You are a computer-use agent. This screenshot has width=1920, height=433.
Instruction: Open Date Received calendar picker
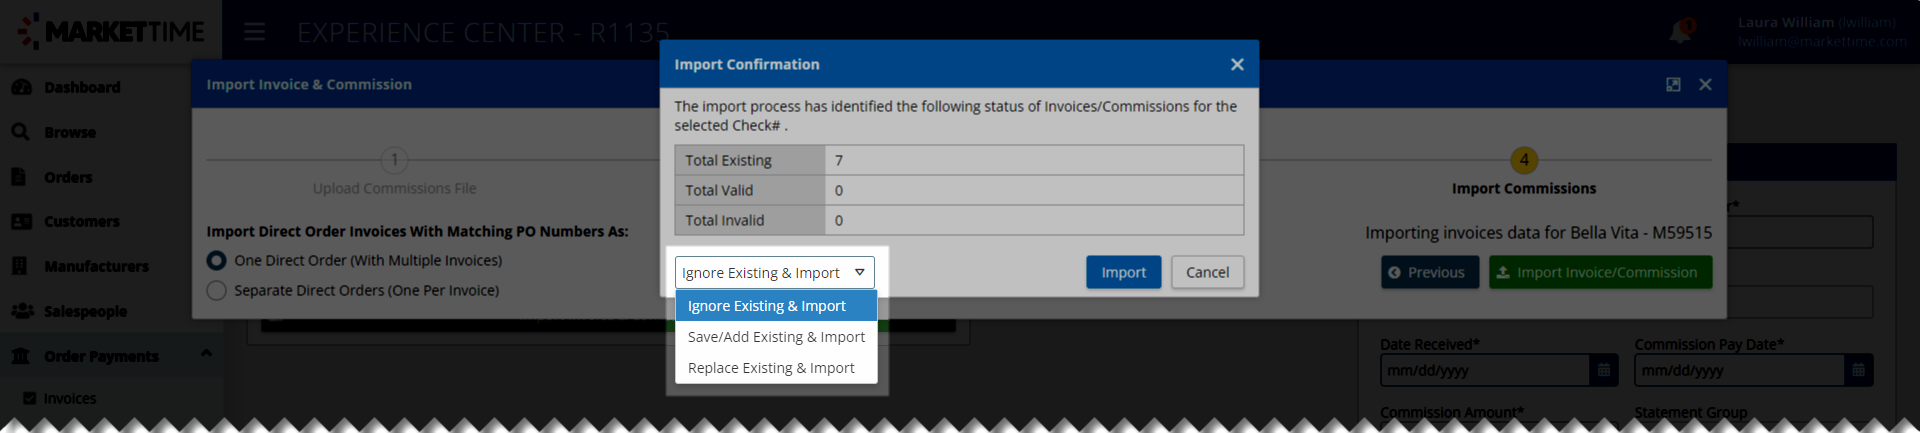[1603, 370]
